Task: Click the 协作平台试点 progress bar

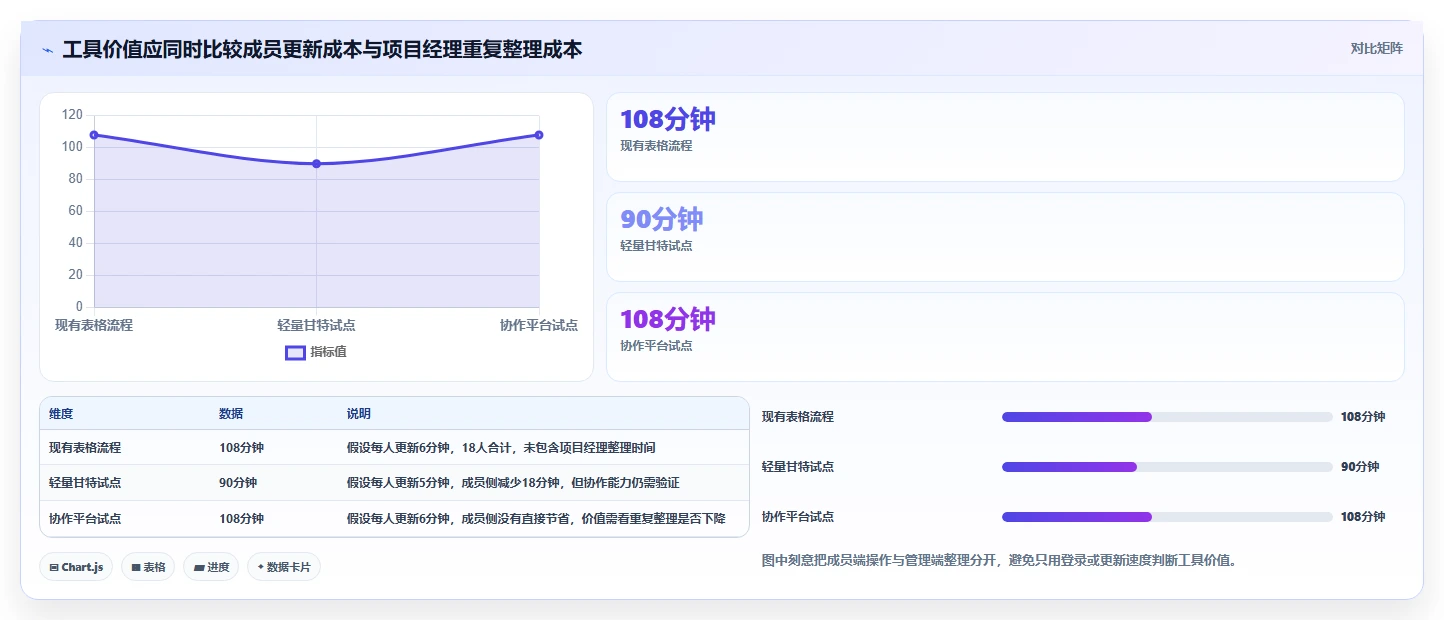Action: [1167, 517]
